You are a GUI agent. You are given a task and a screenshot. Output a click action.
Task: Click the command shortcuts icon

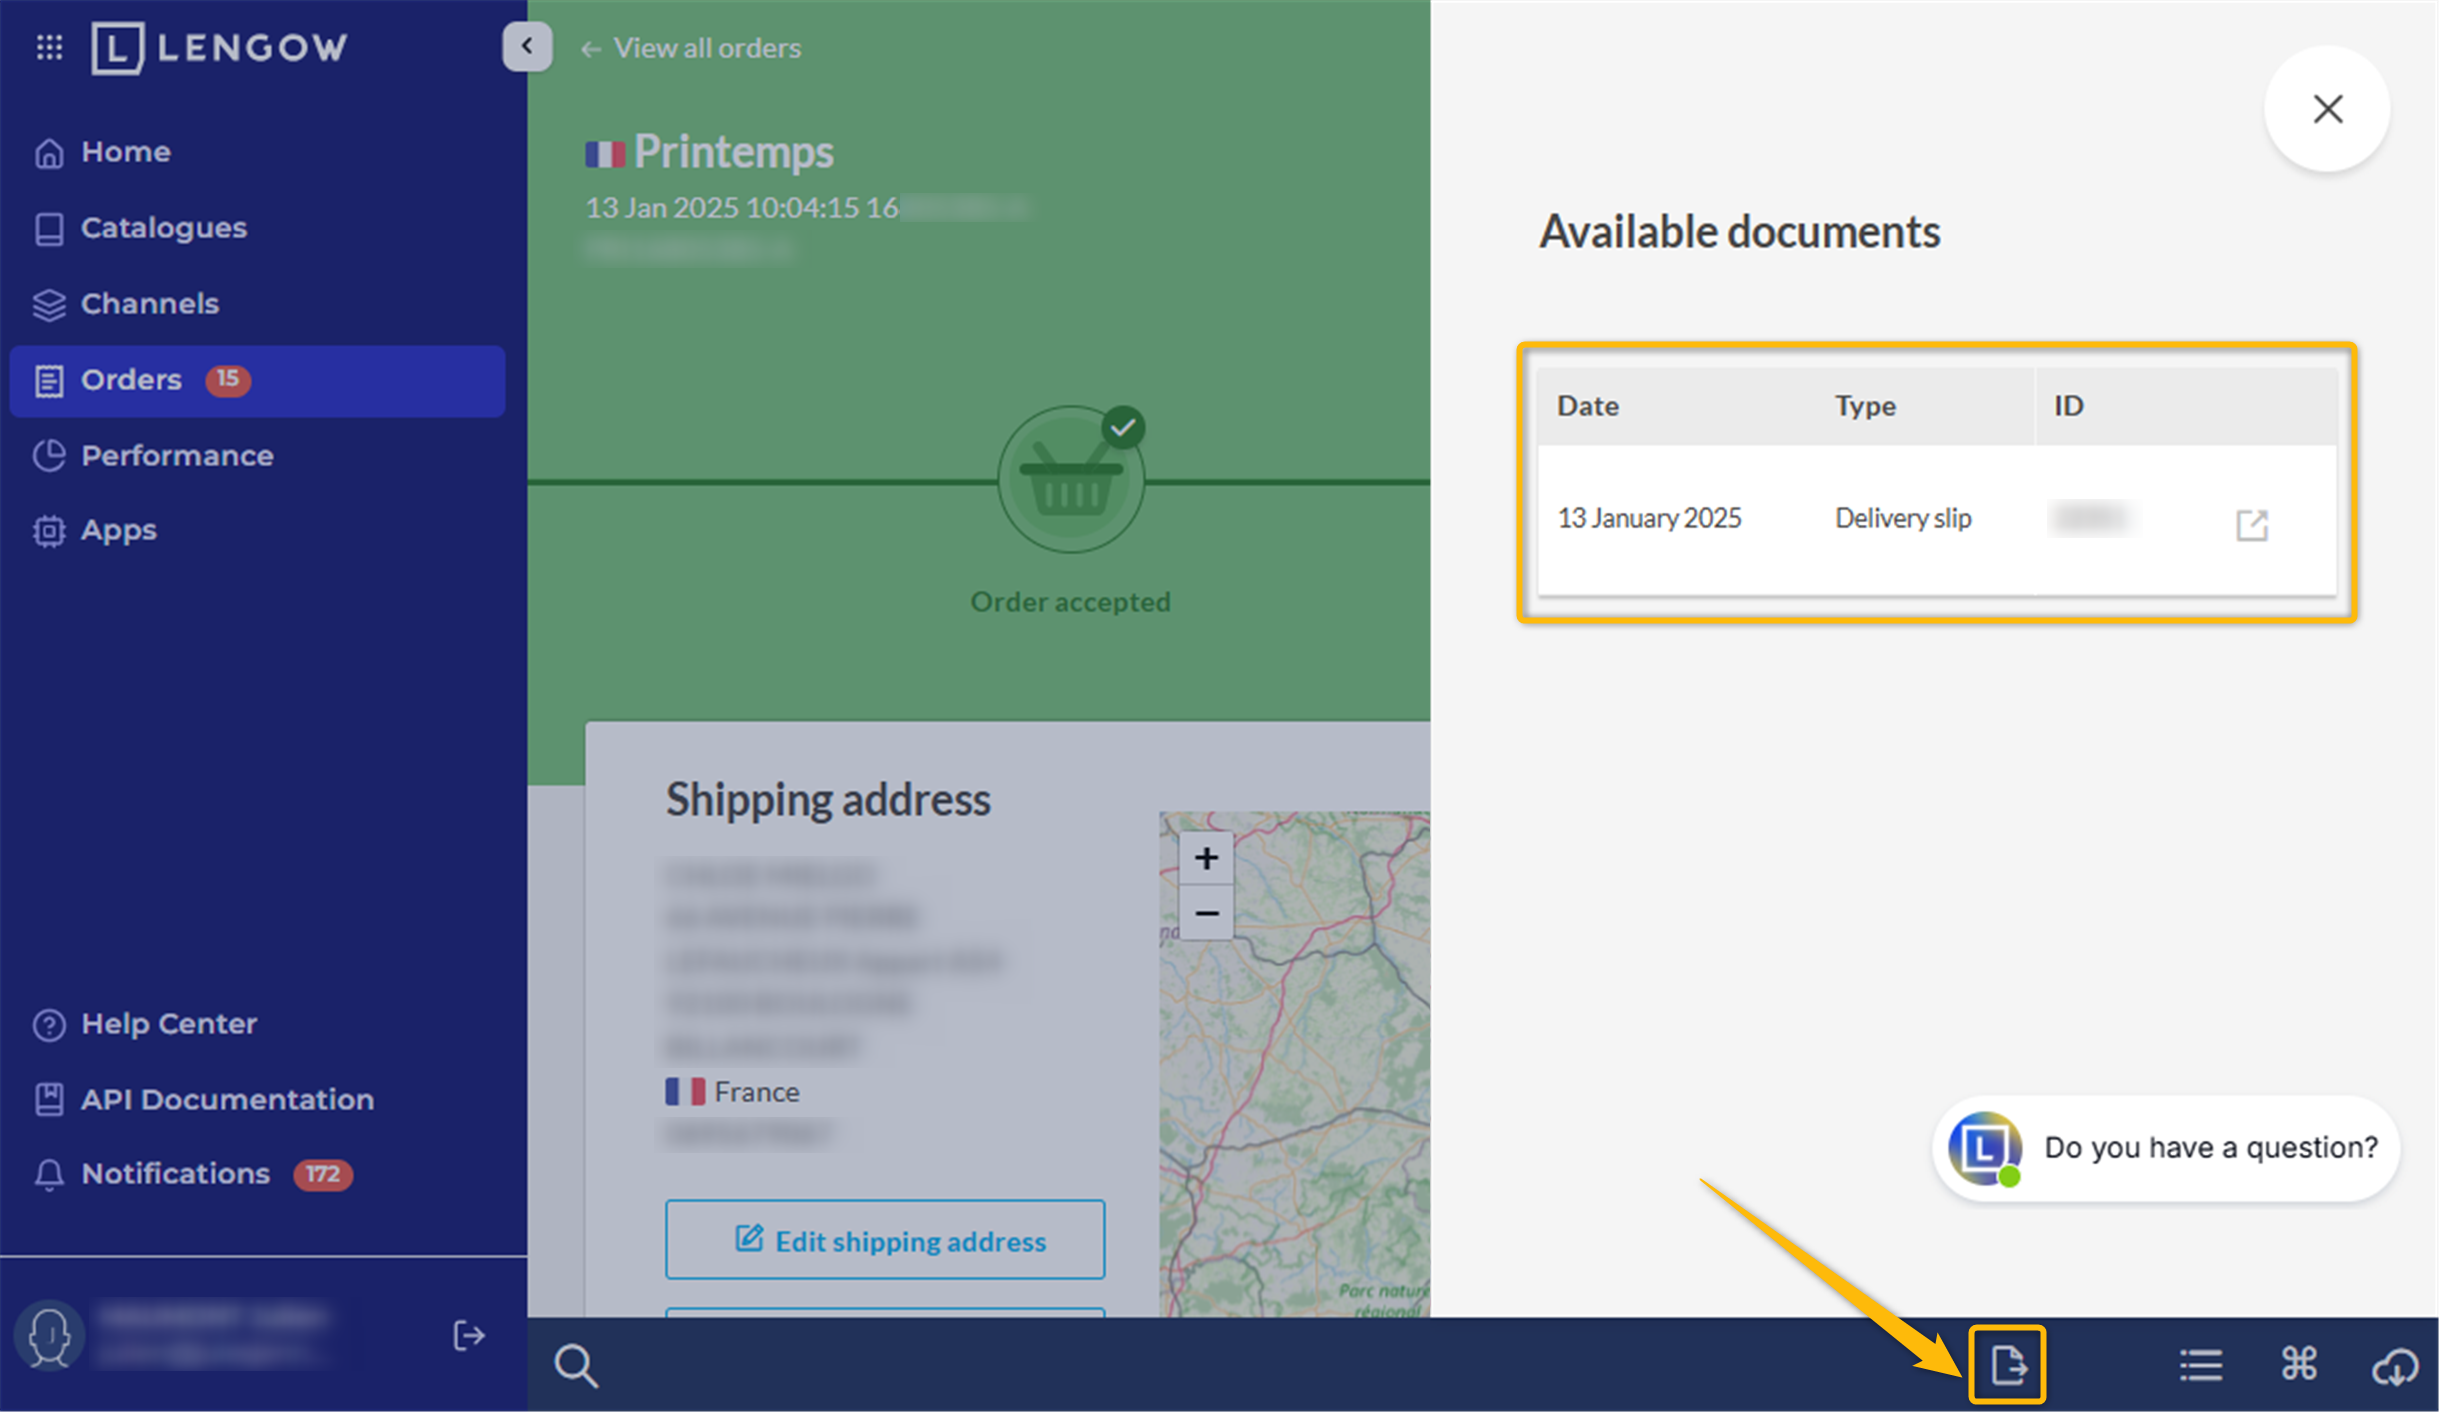(x=2298, y=1364)
